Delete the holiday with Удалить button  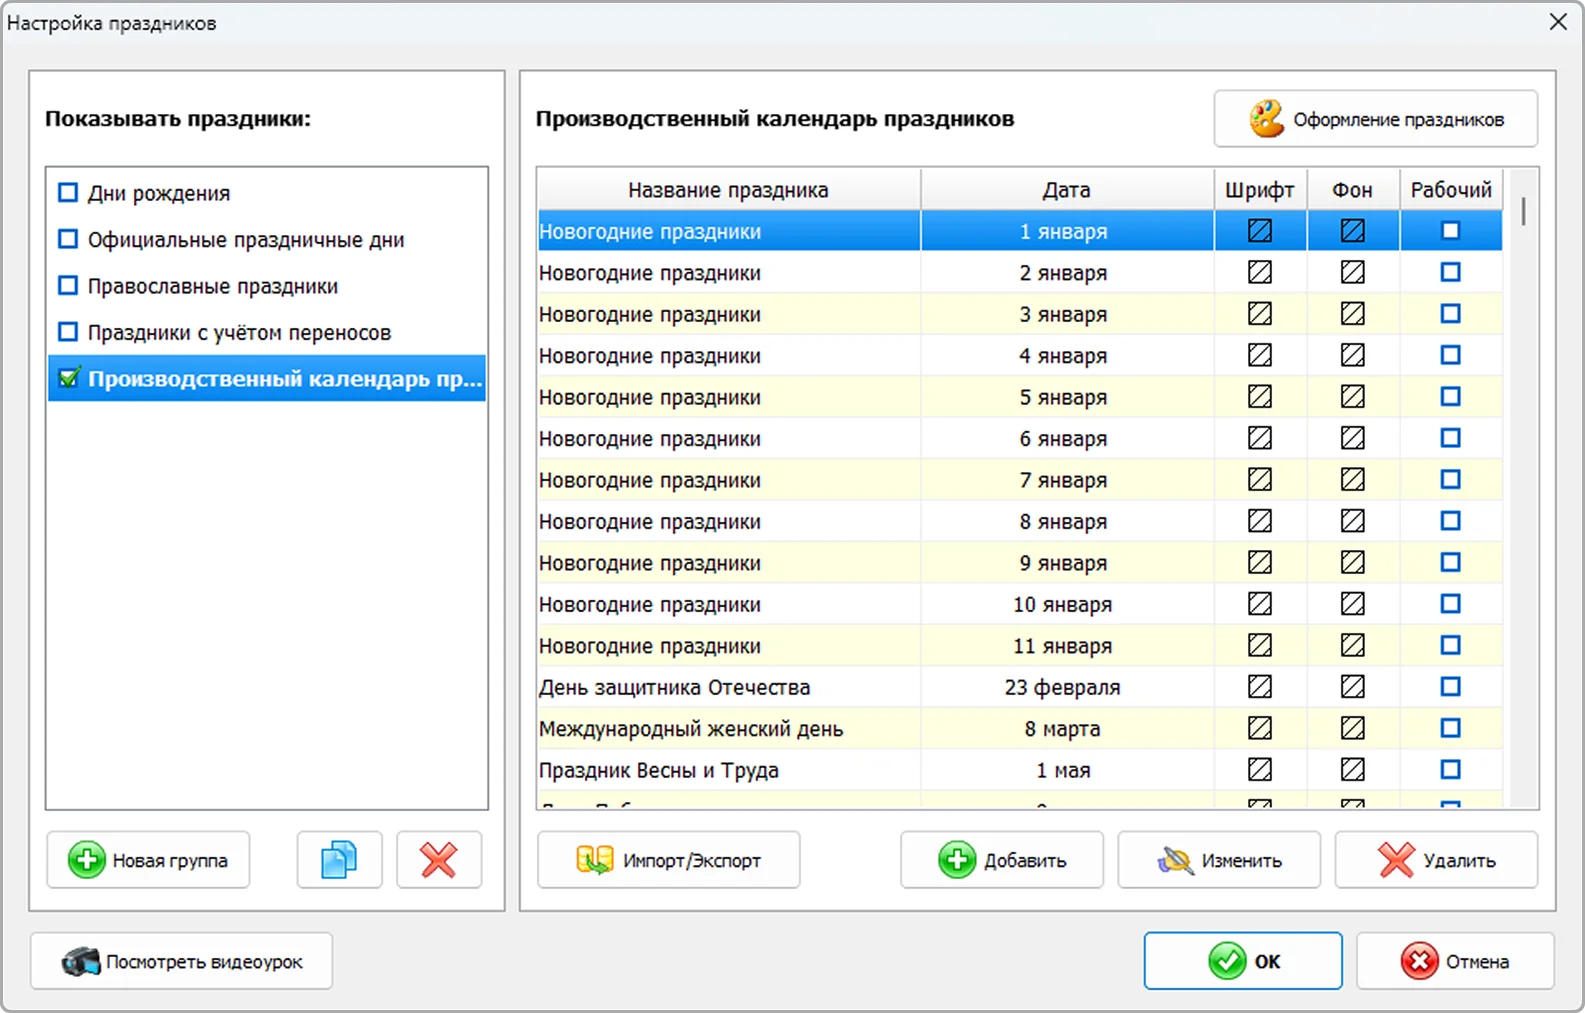tap(1435, 860)
